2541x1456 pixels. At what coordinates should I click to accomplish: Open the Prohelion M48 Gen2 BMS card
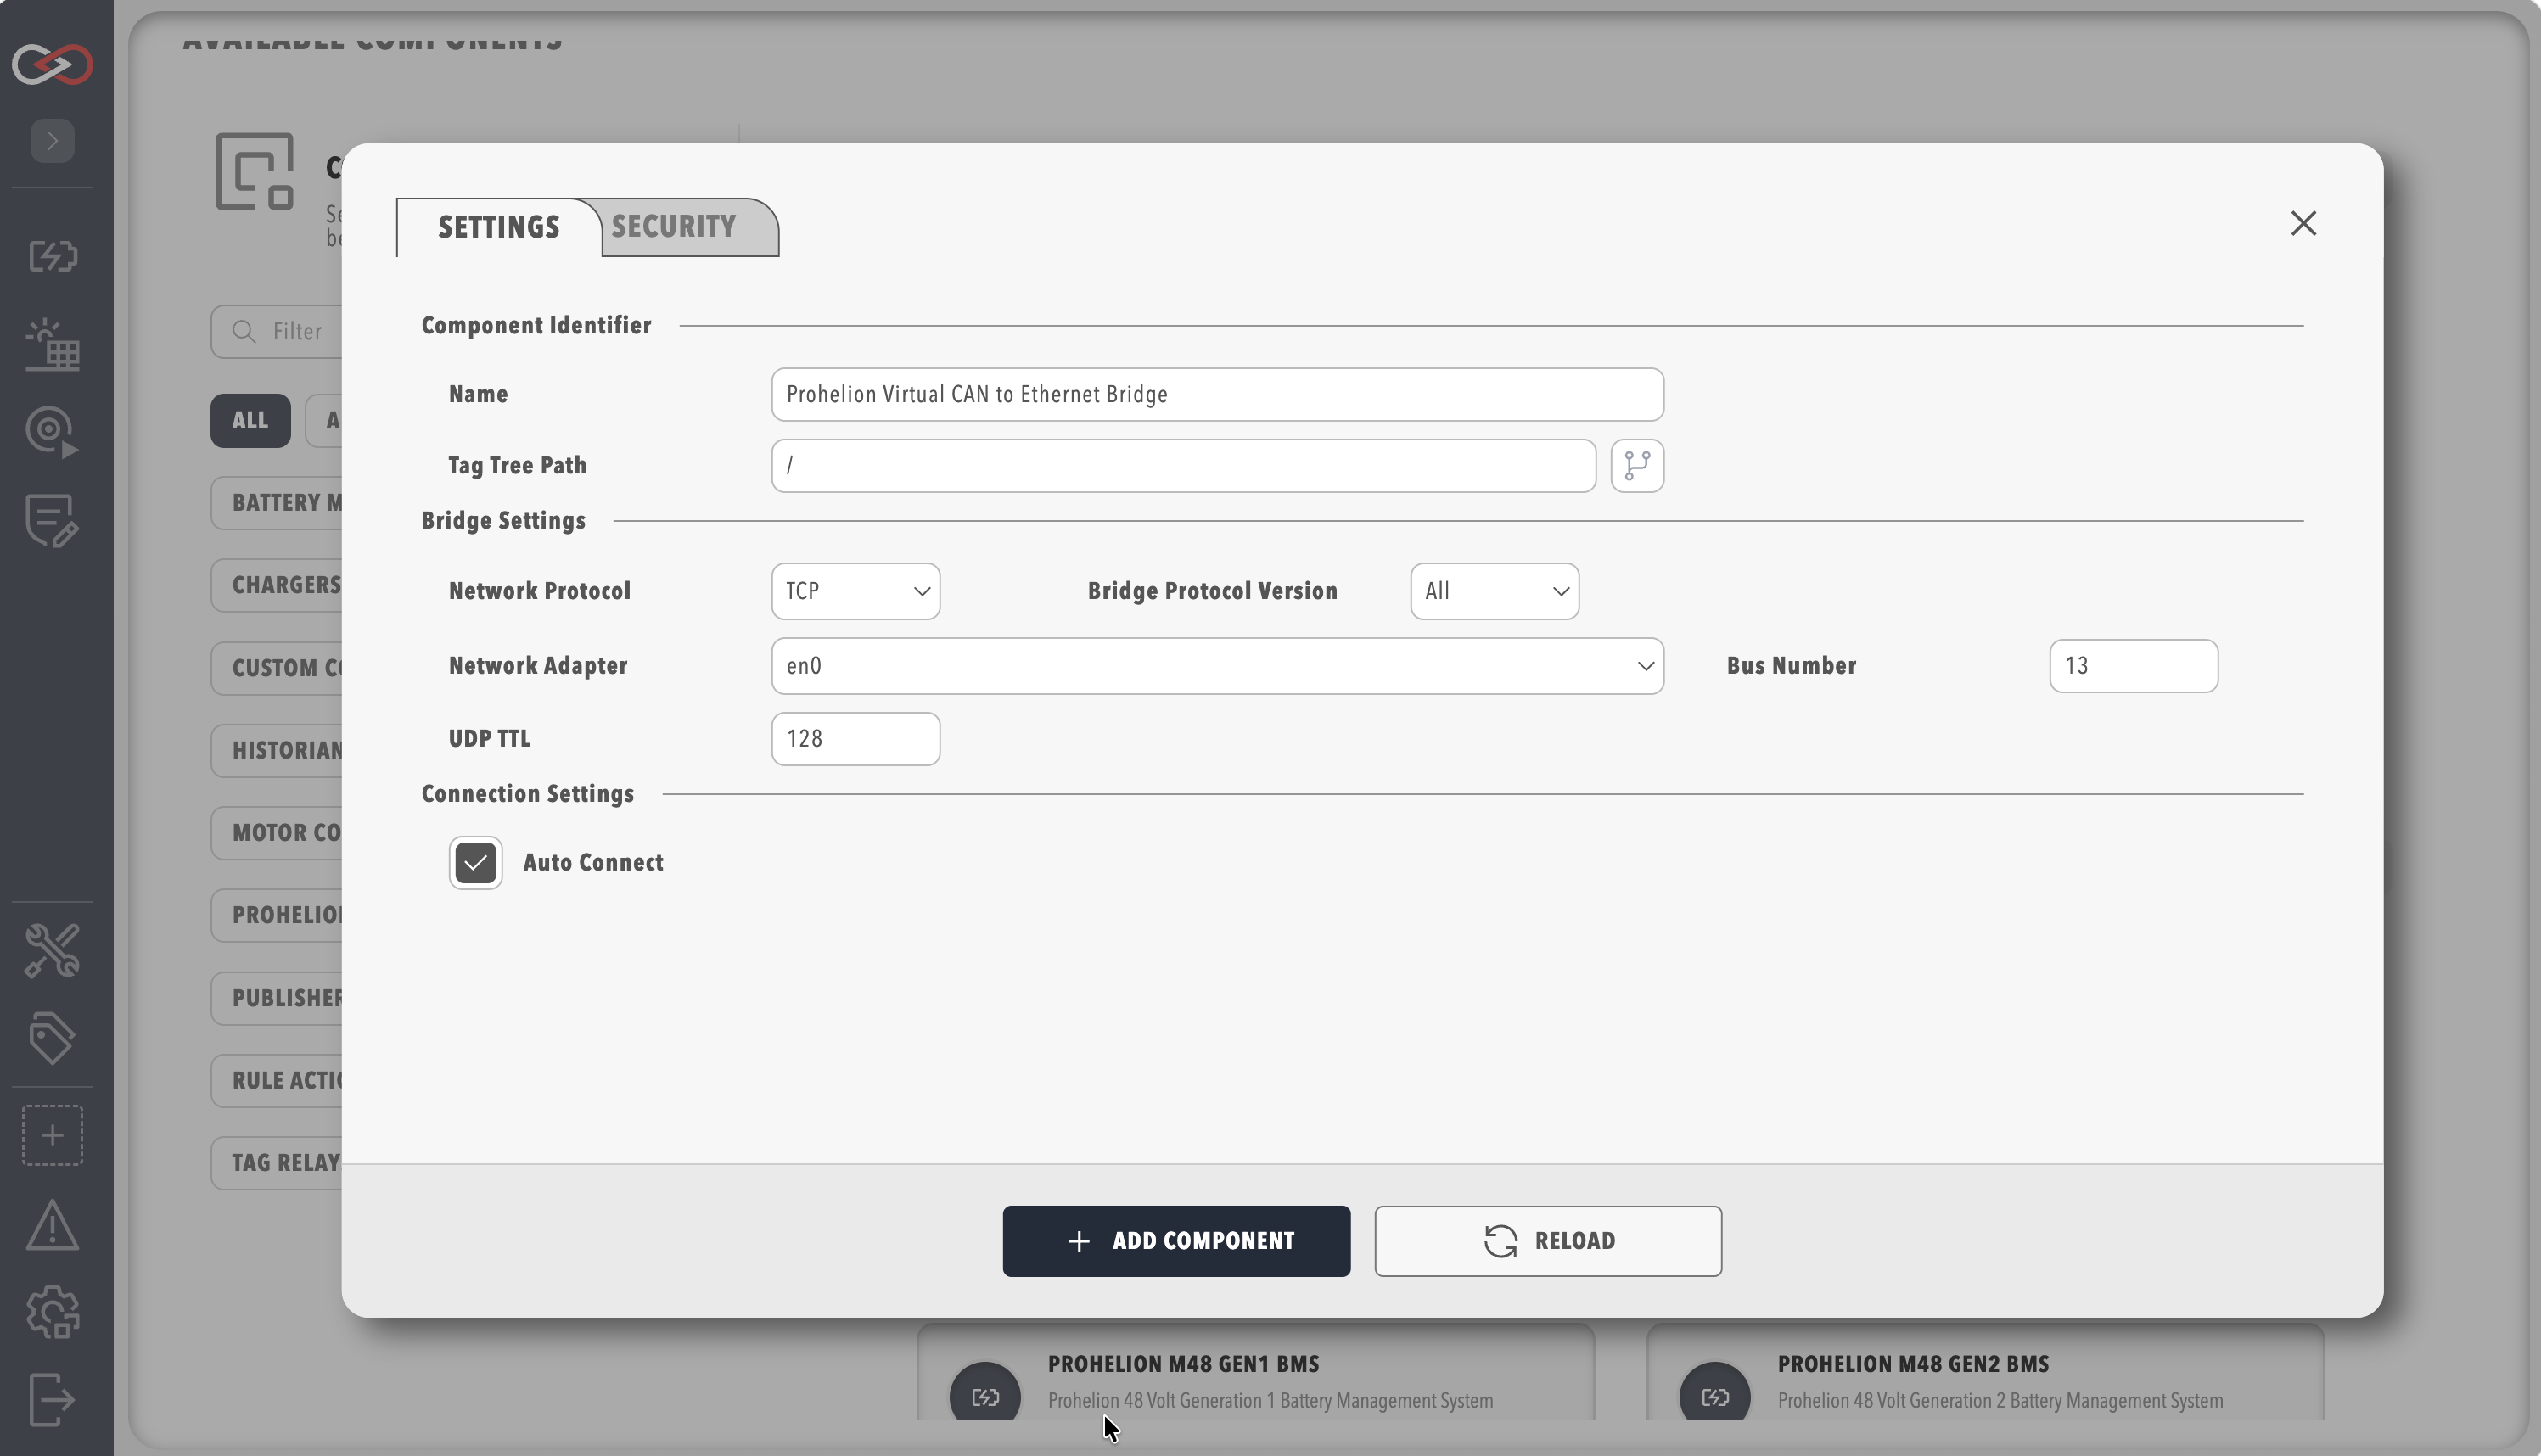point(1985,1373)
